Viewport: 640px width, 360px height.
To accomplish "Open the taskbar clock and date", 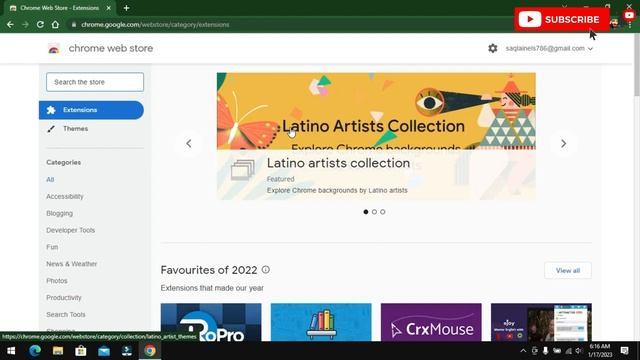I will point(600,351).
